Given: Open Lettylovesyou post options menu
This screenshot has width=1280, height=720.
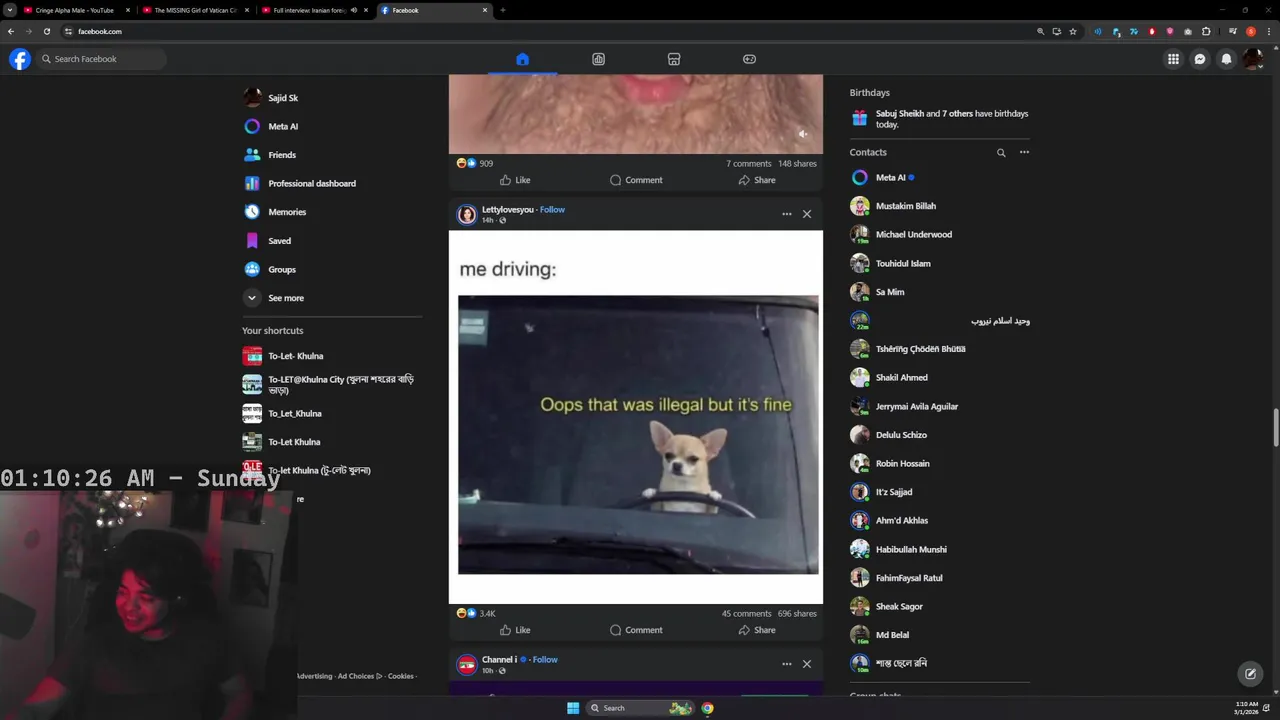Looking at the screenshot, I should pyautogui.click(x=787, y=214).
